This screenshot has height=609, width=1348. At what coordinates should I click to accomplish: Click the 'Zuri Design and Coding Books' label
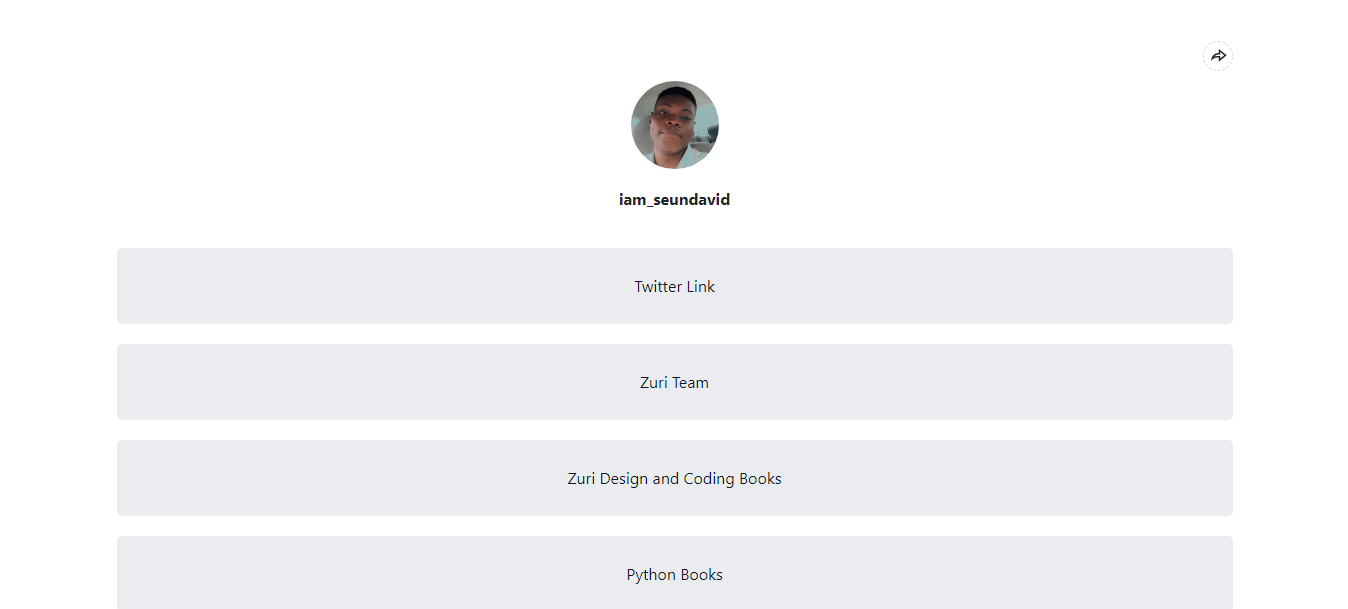click(675, 479)
